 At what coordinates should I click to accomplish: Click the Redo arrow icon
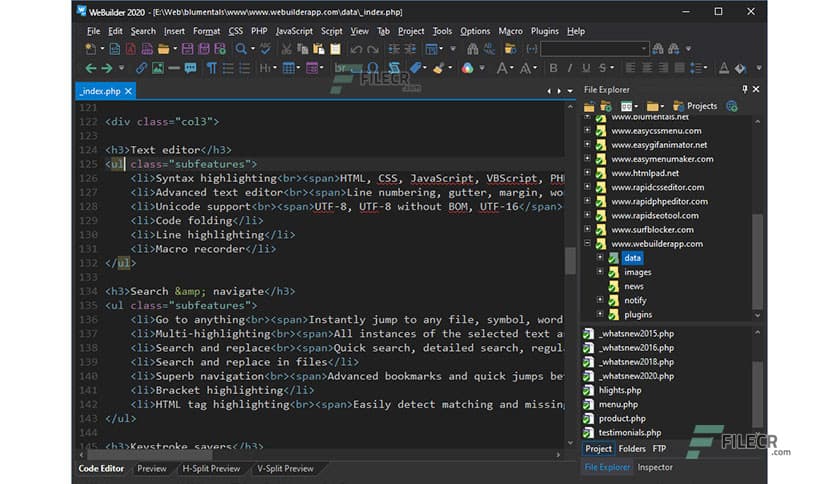(x=373, y=49)
